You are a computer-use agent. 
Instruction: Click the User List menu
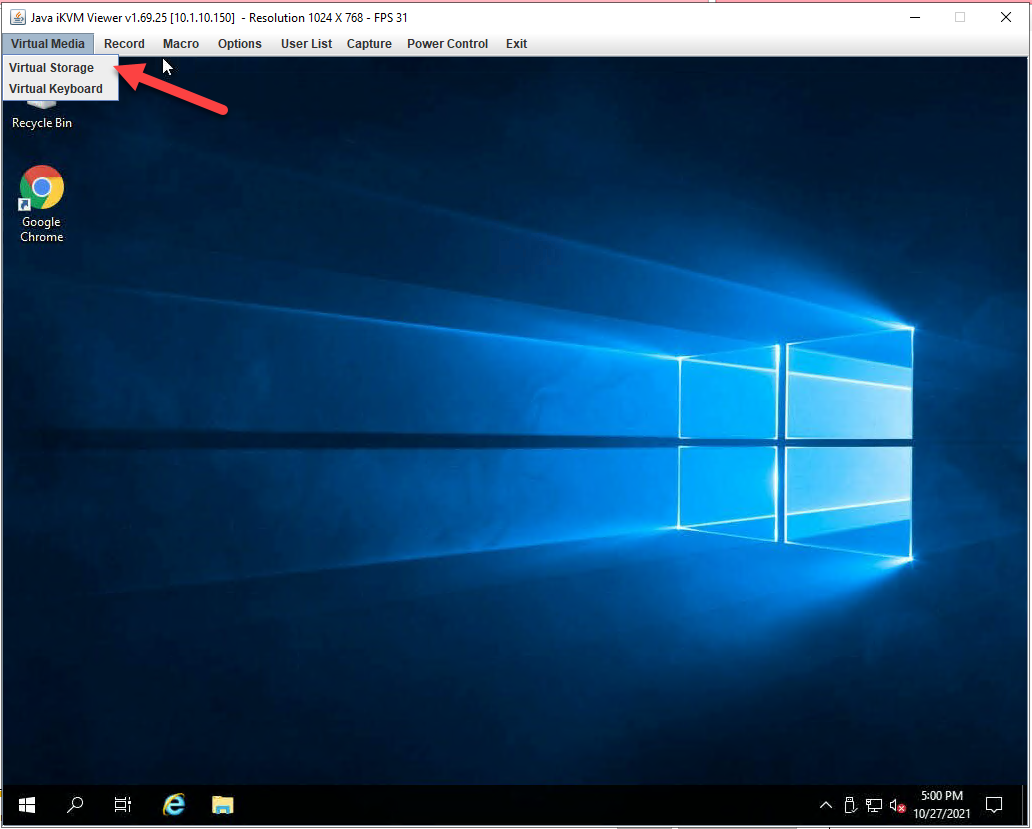pyautogui.click(x=306, y=44)
